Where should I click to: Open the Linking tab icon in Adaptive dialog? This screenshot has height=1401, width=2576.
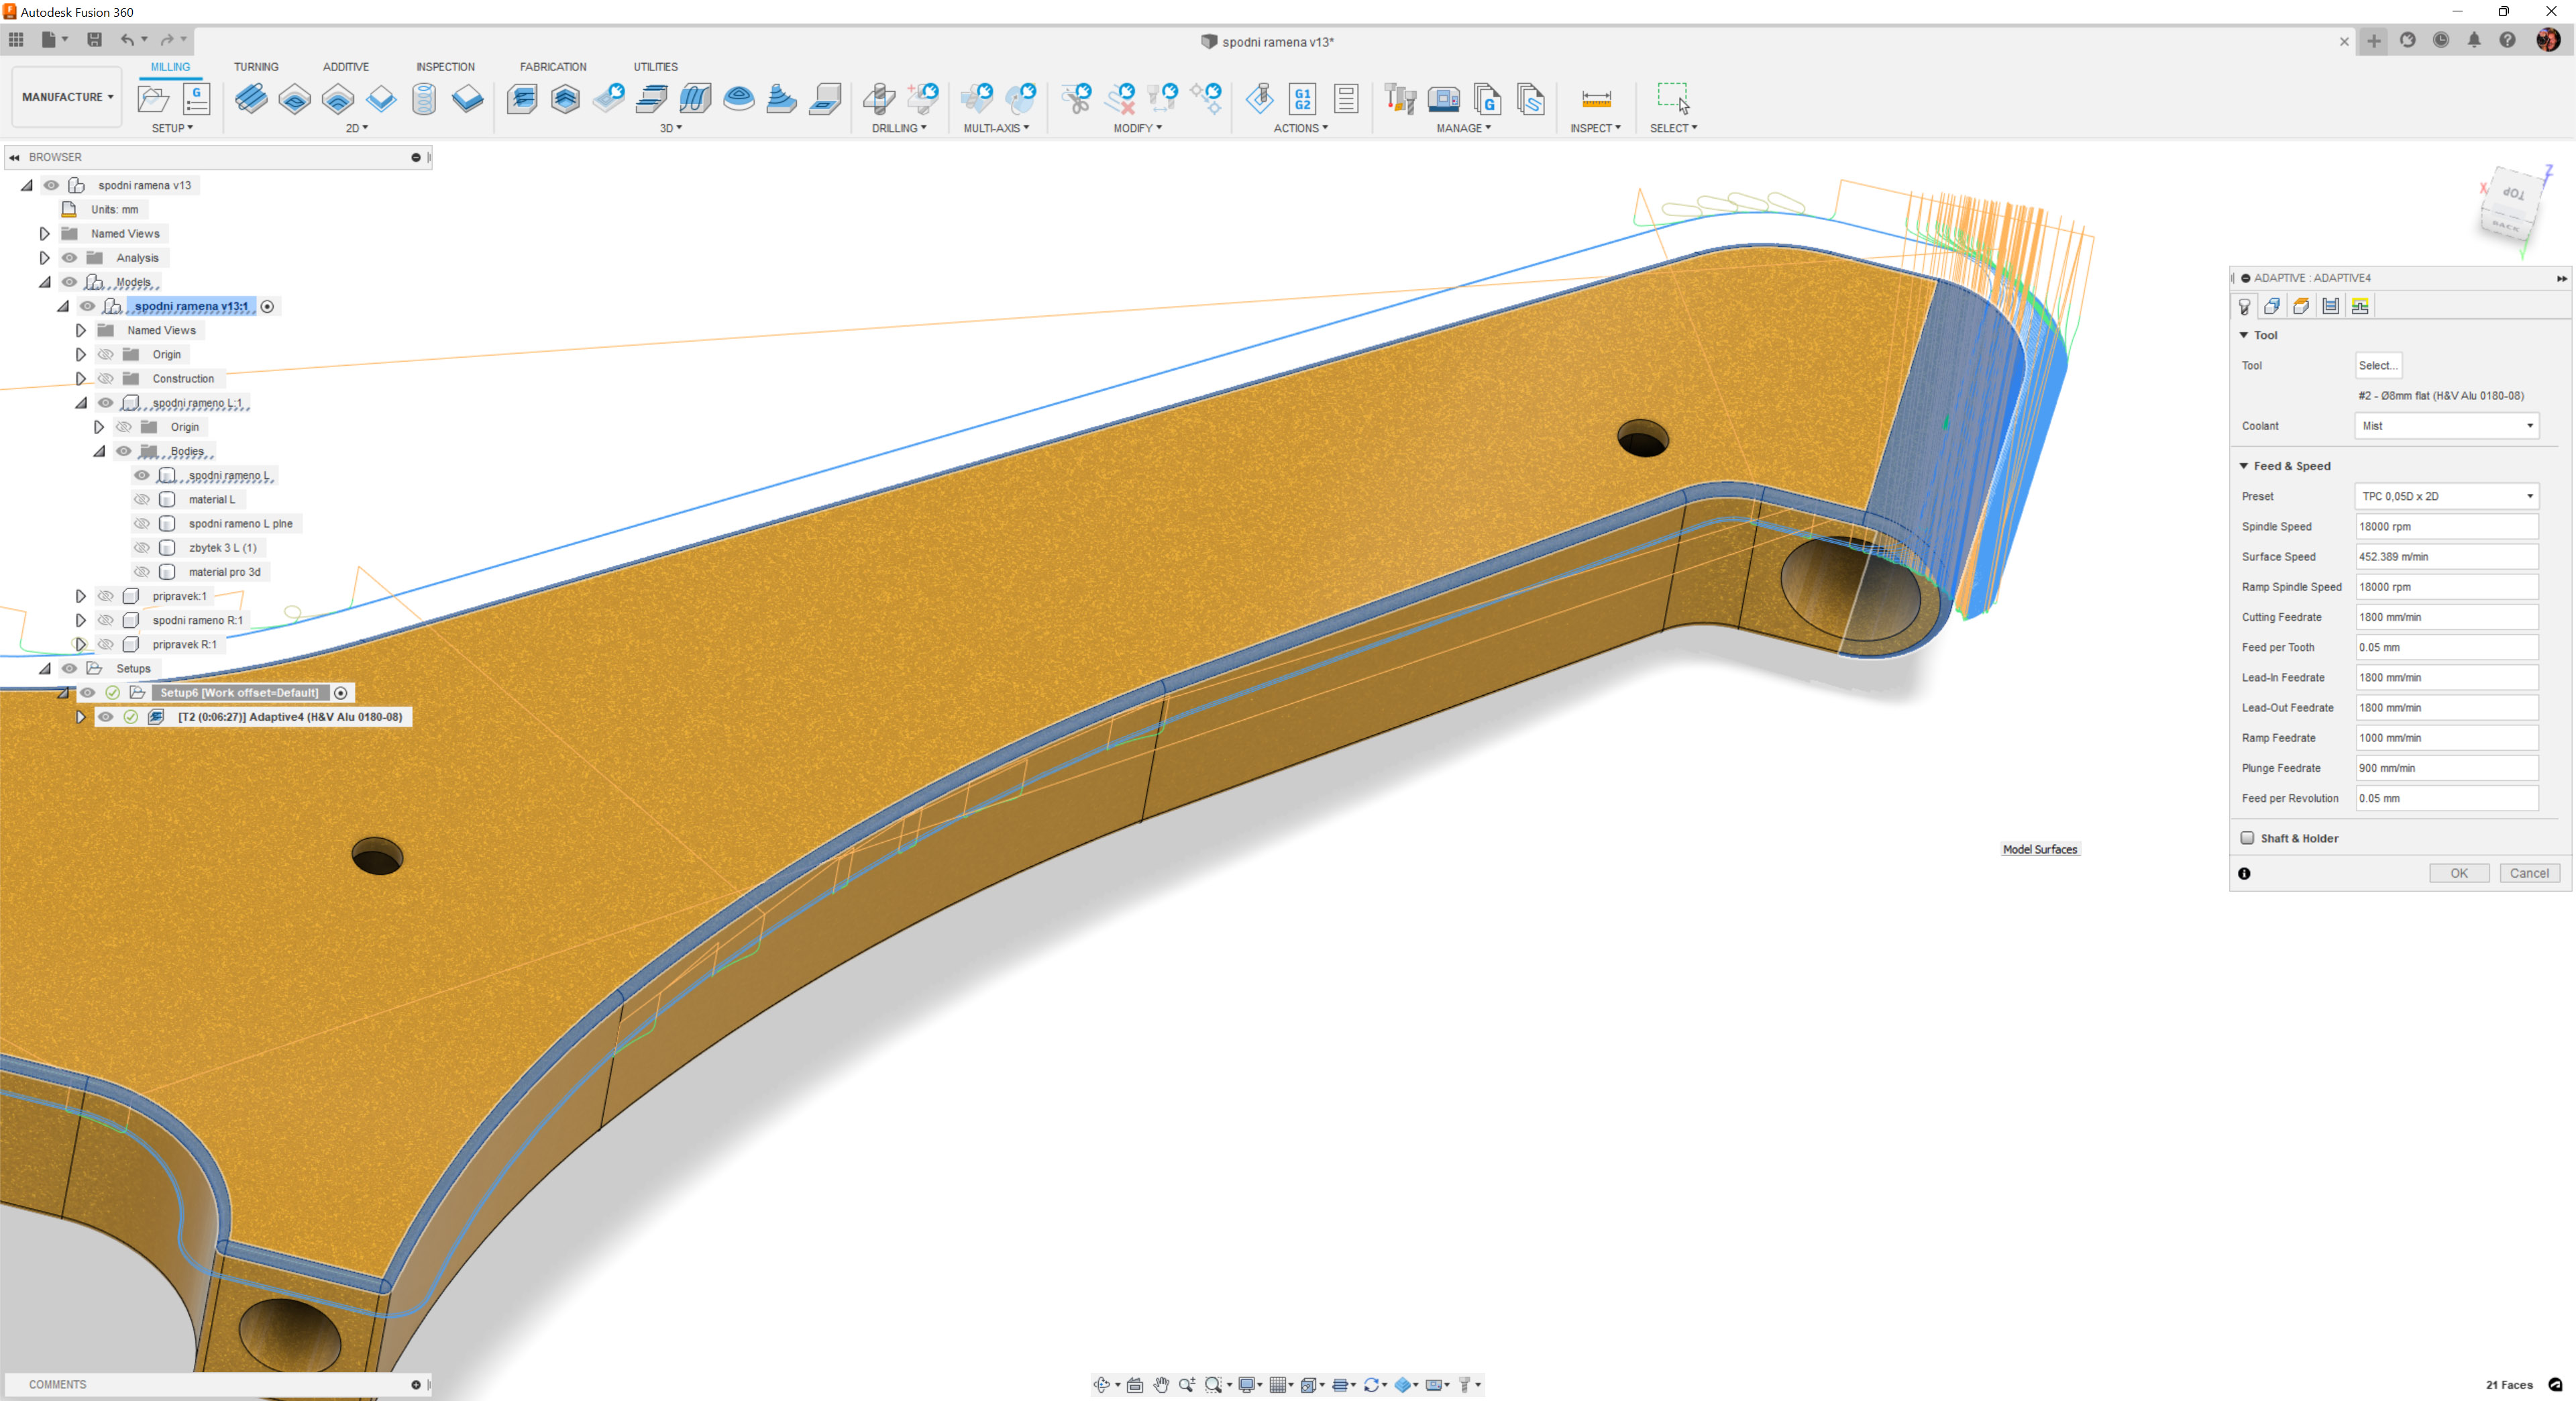pyautogui.click(x=2360, y=306)
